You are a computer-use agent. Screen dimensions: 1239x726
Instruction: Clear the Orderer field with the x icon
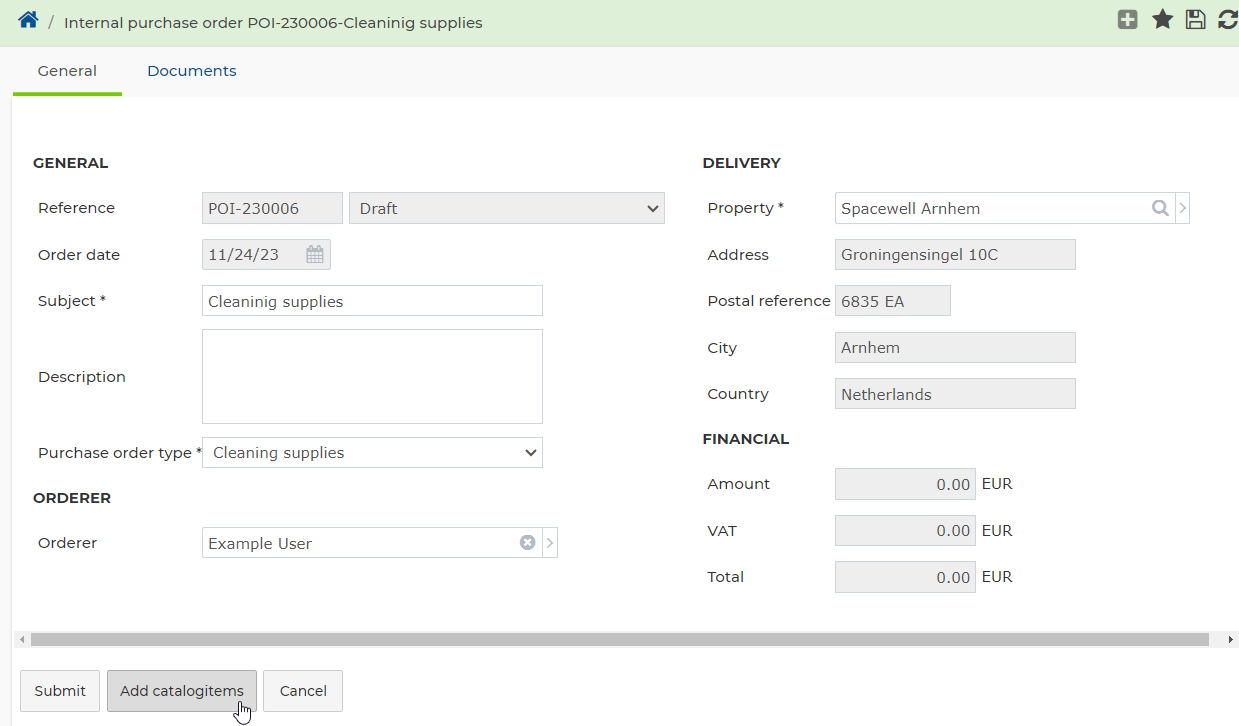[527, 543]
